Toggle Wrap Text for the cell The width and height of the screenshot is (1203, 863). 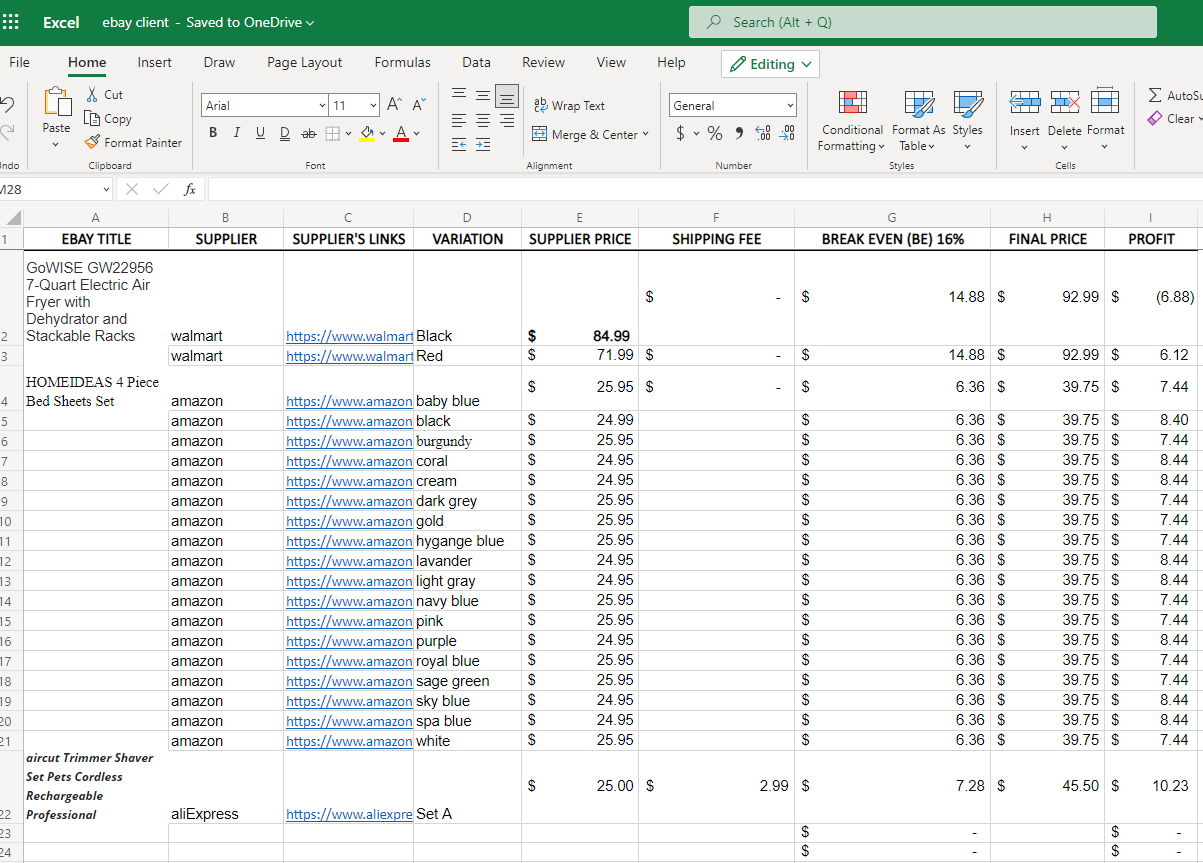point(569,105)
